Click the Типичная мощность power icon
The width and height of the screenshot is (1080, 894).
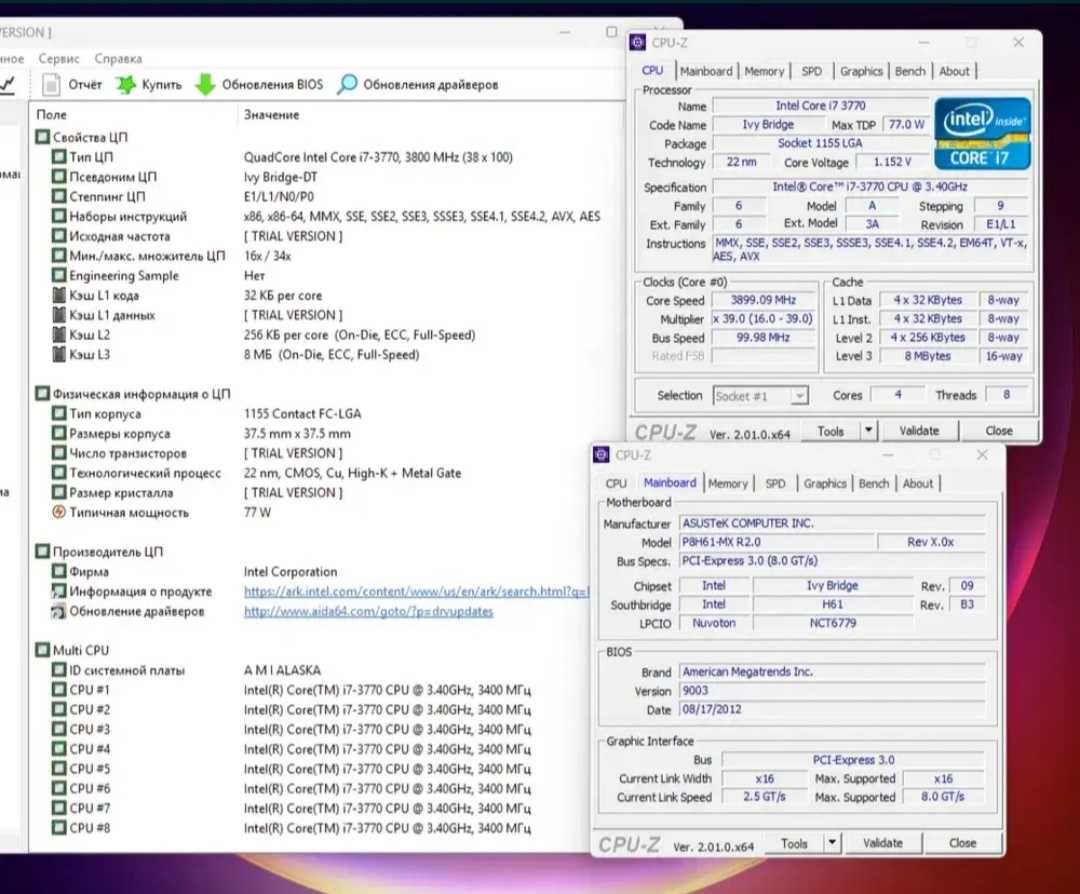point(59,512)
